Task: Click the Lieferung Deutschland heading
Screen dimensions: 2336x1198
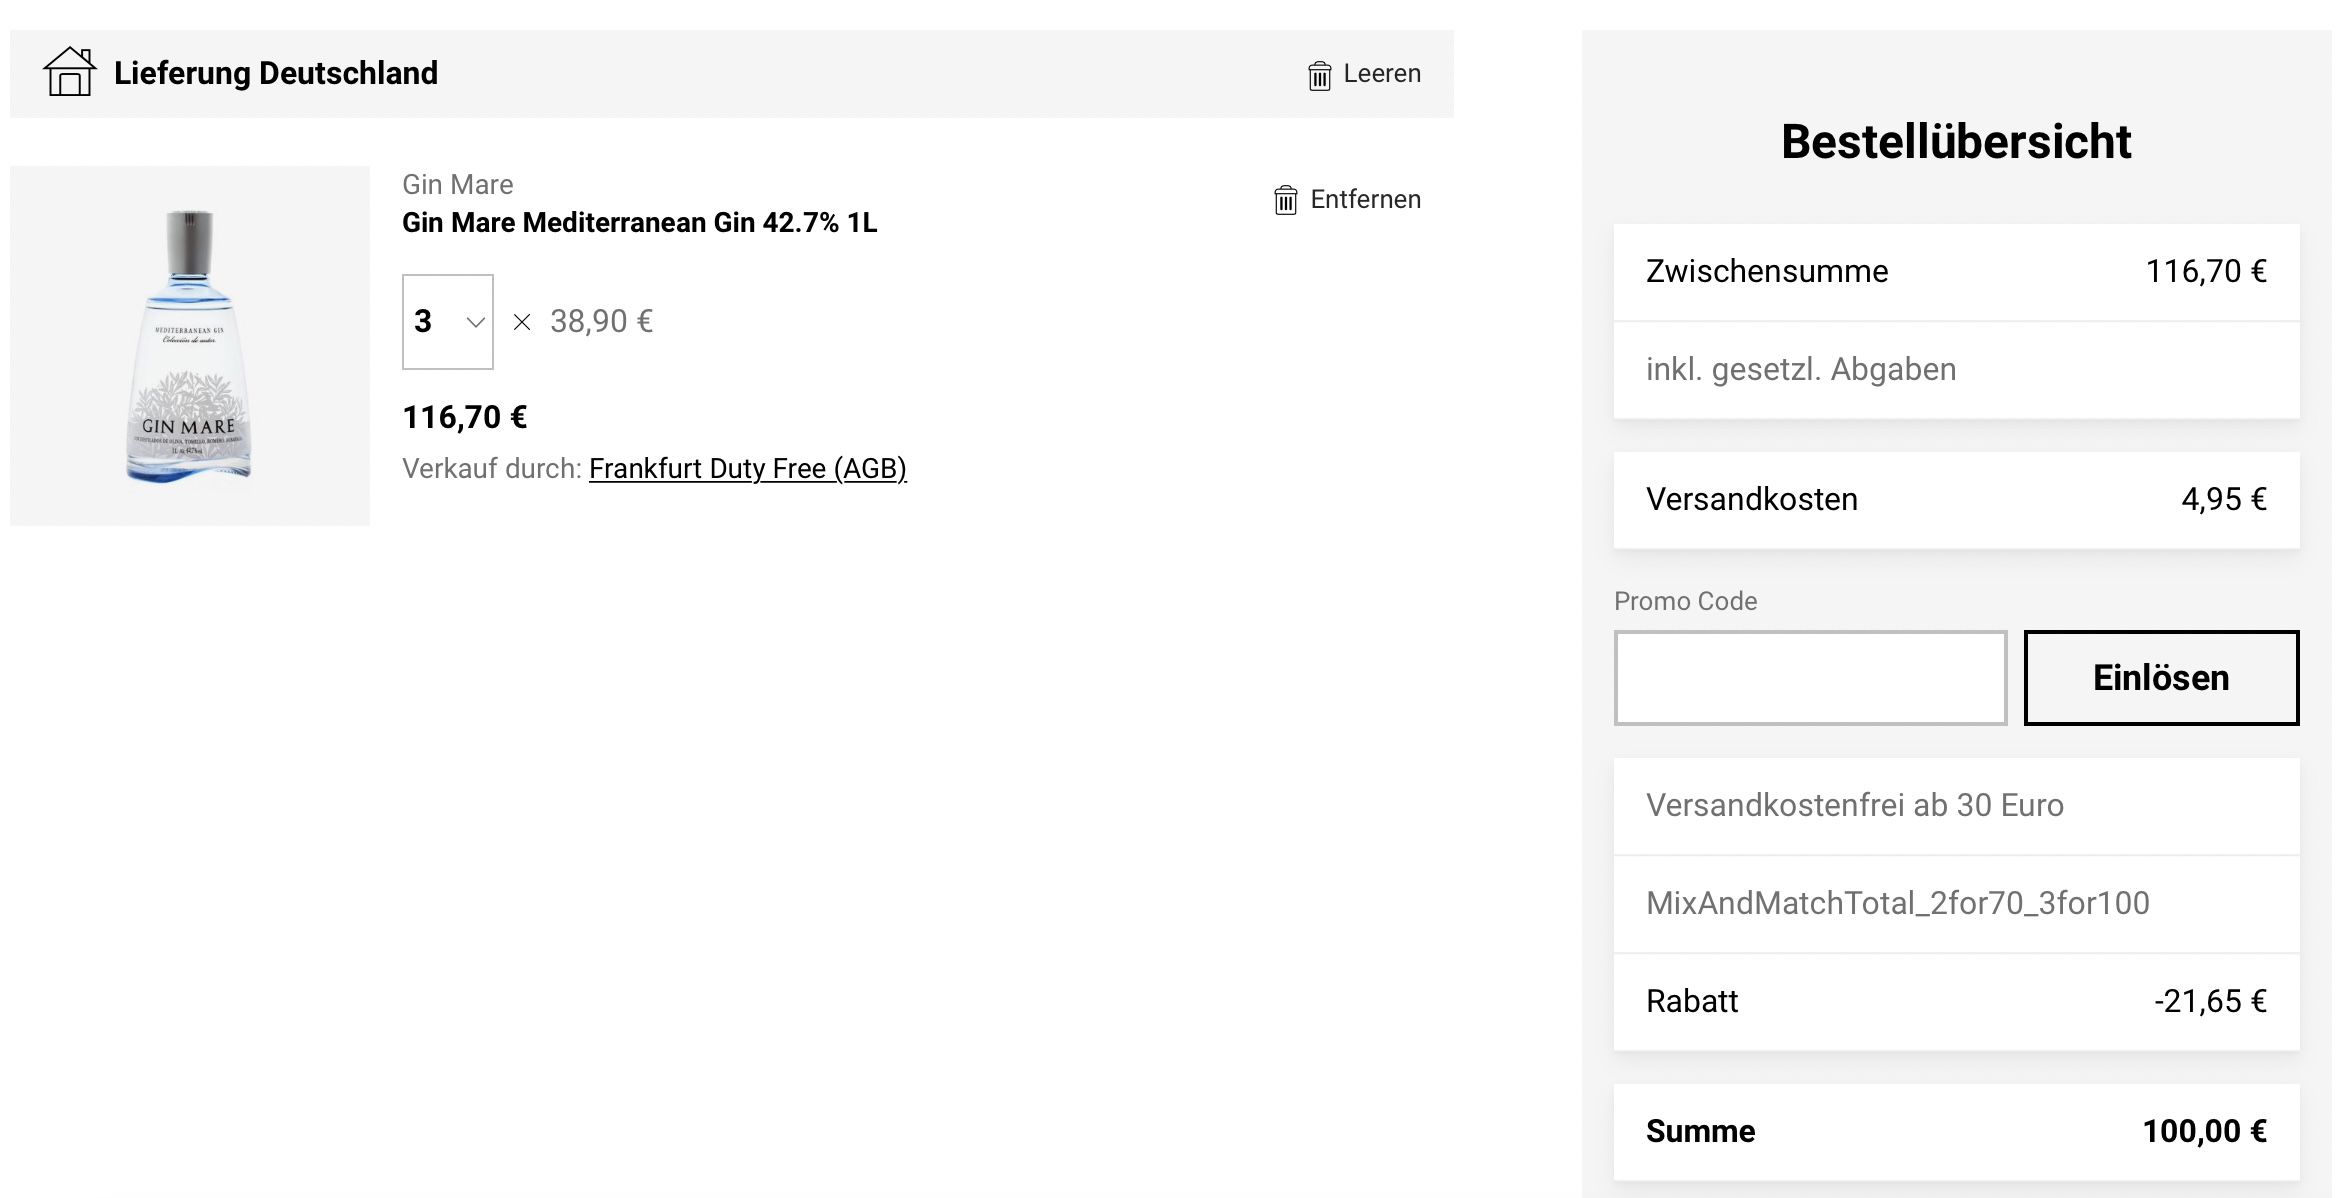Action: (x=276, y=73)
